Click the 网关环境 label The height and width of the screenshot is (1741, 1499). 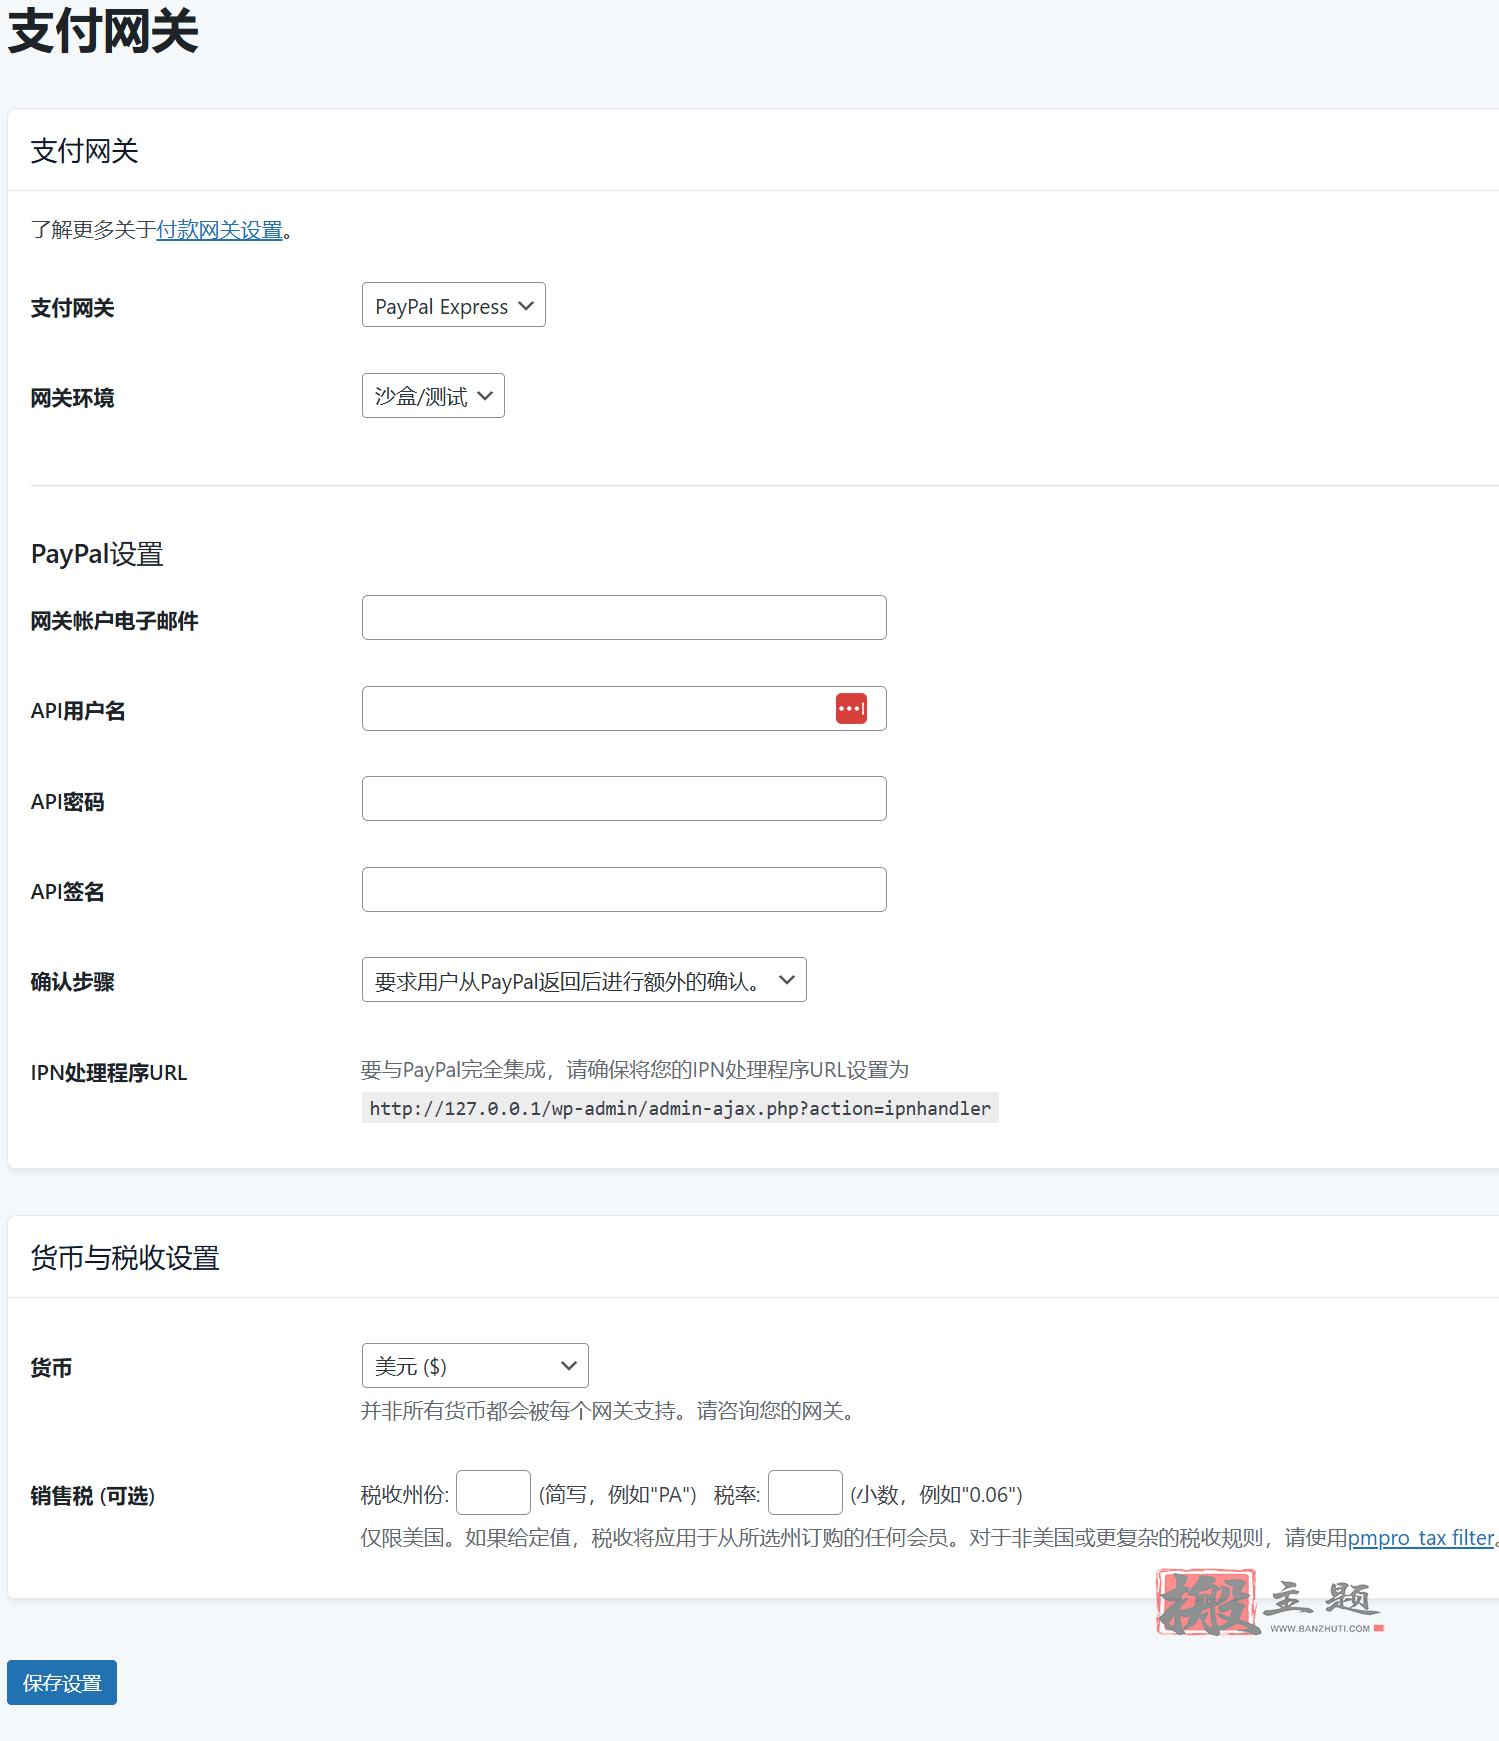coord(72,398)
